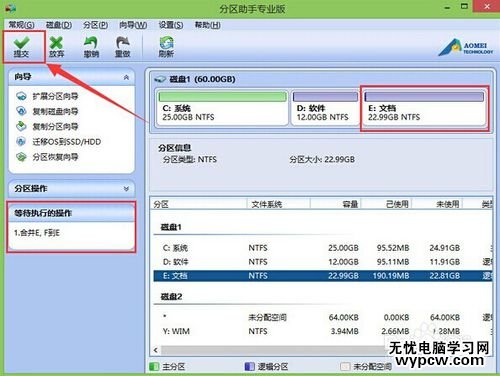Click the 磁盘1 (60.00GB) disk icon
The height and width of the screenshot is (376, 500).
click(160, 79)
